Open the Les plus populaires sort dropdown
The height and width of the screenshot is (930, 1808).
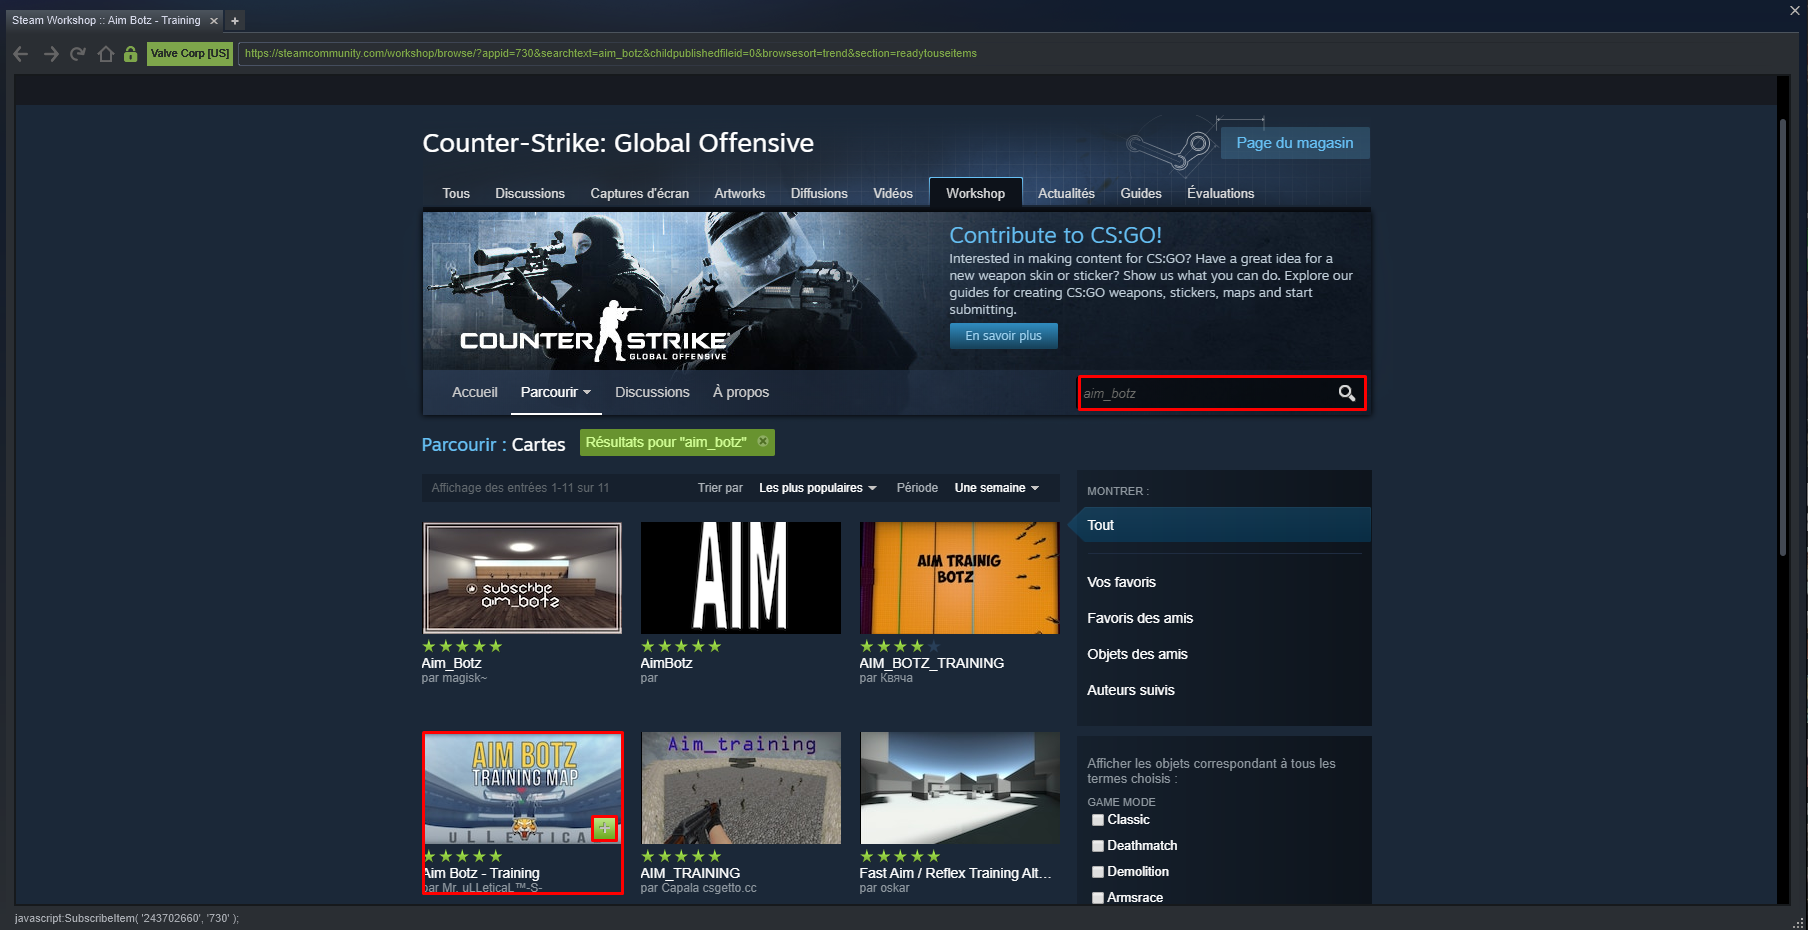pos(817,488)
